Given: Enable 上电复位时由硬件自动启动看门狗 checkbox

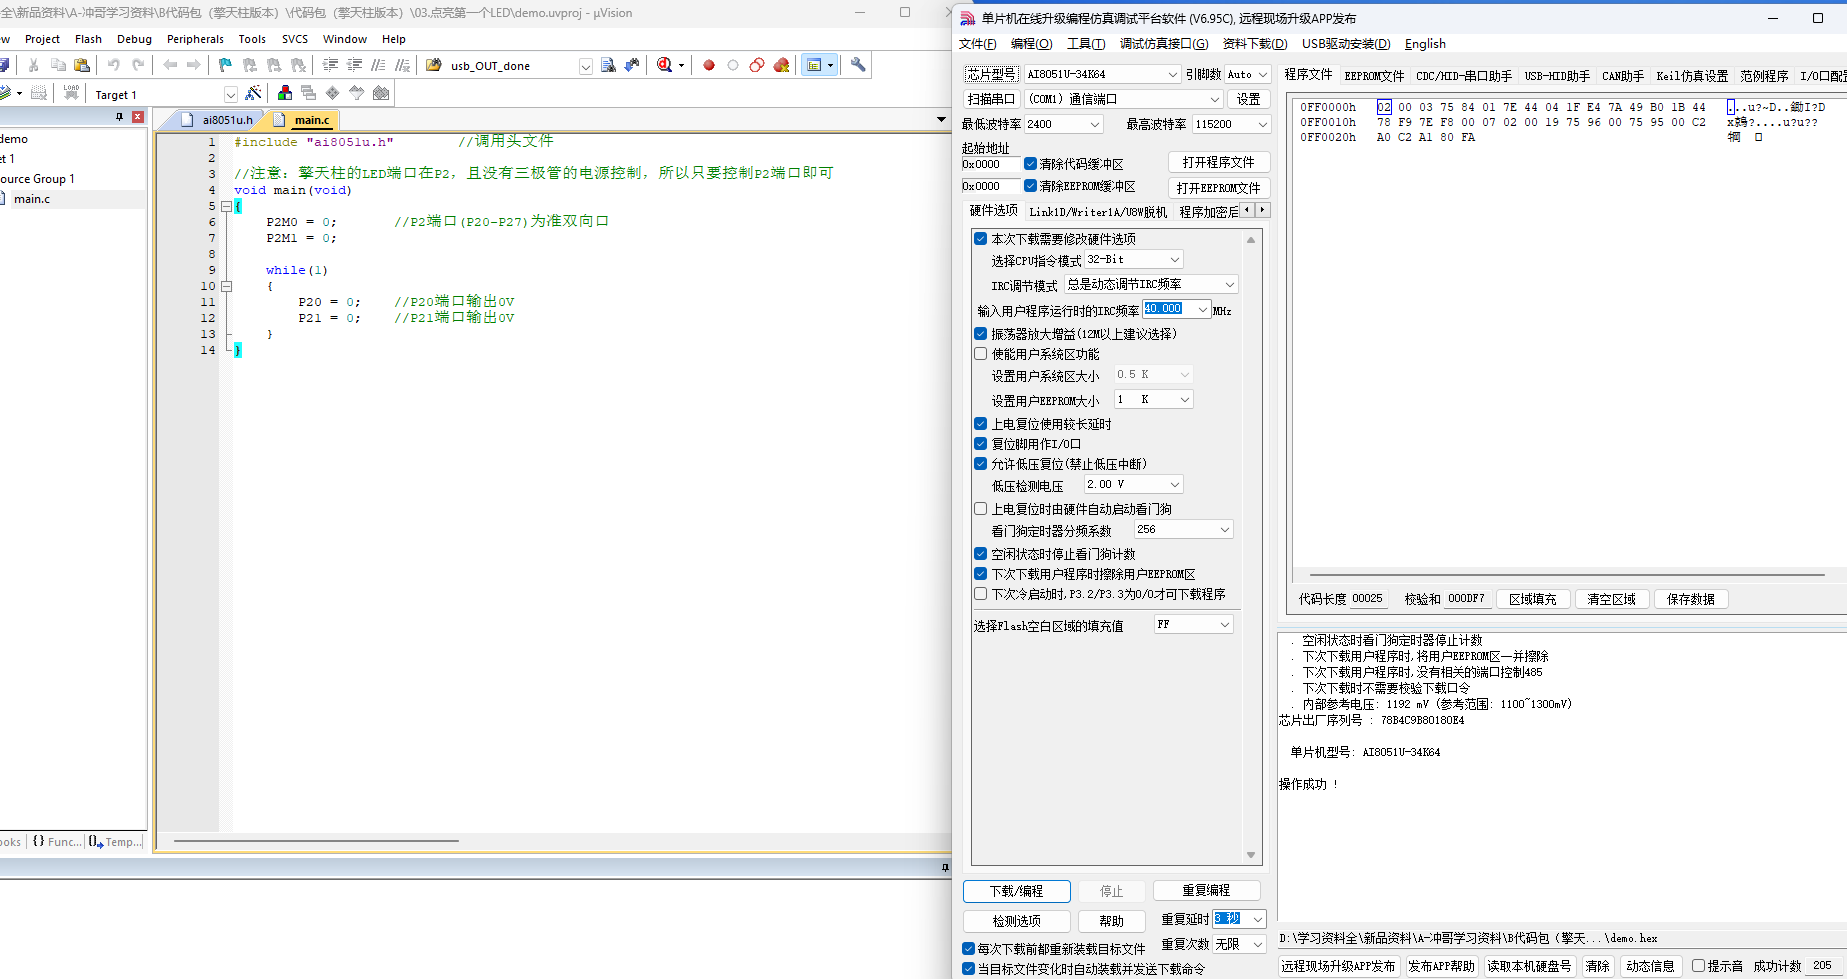Looking at the screenshot, I should point(981,509).
